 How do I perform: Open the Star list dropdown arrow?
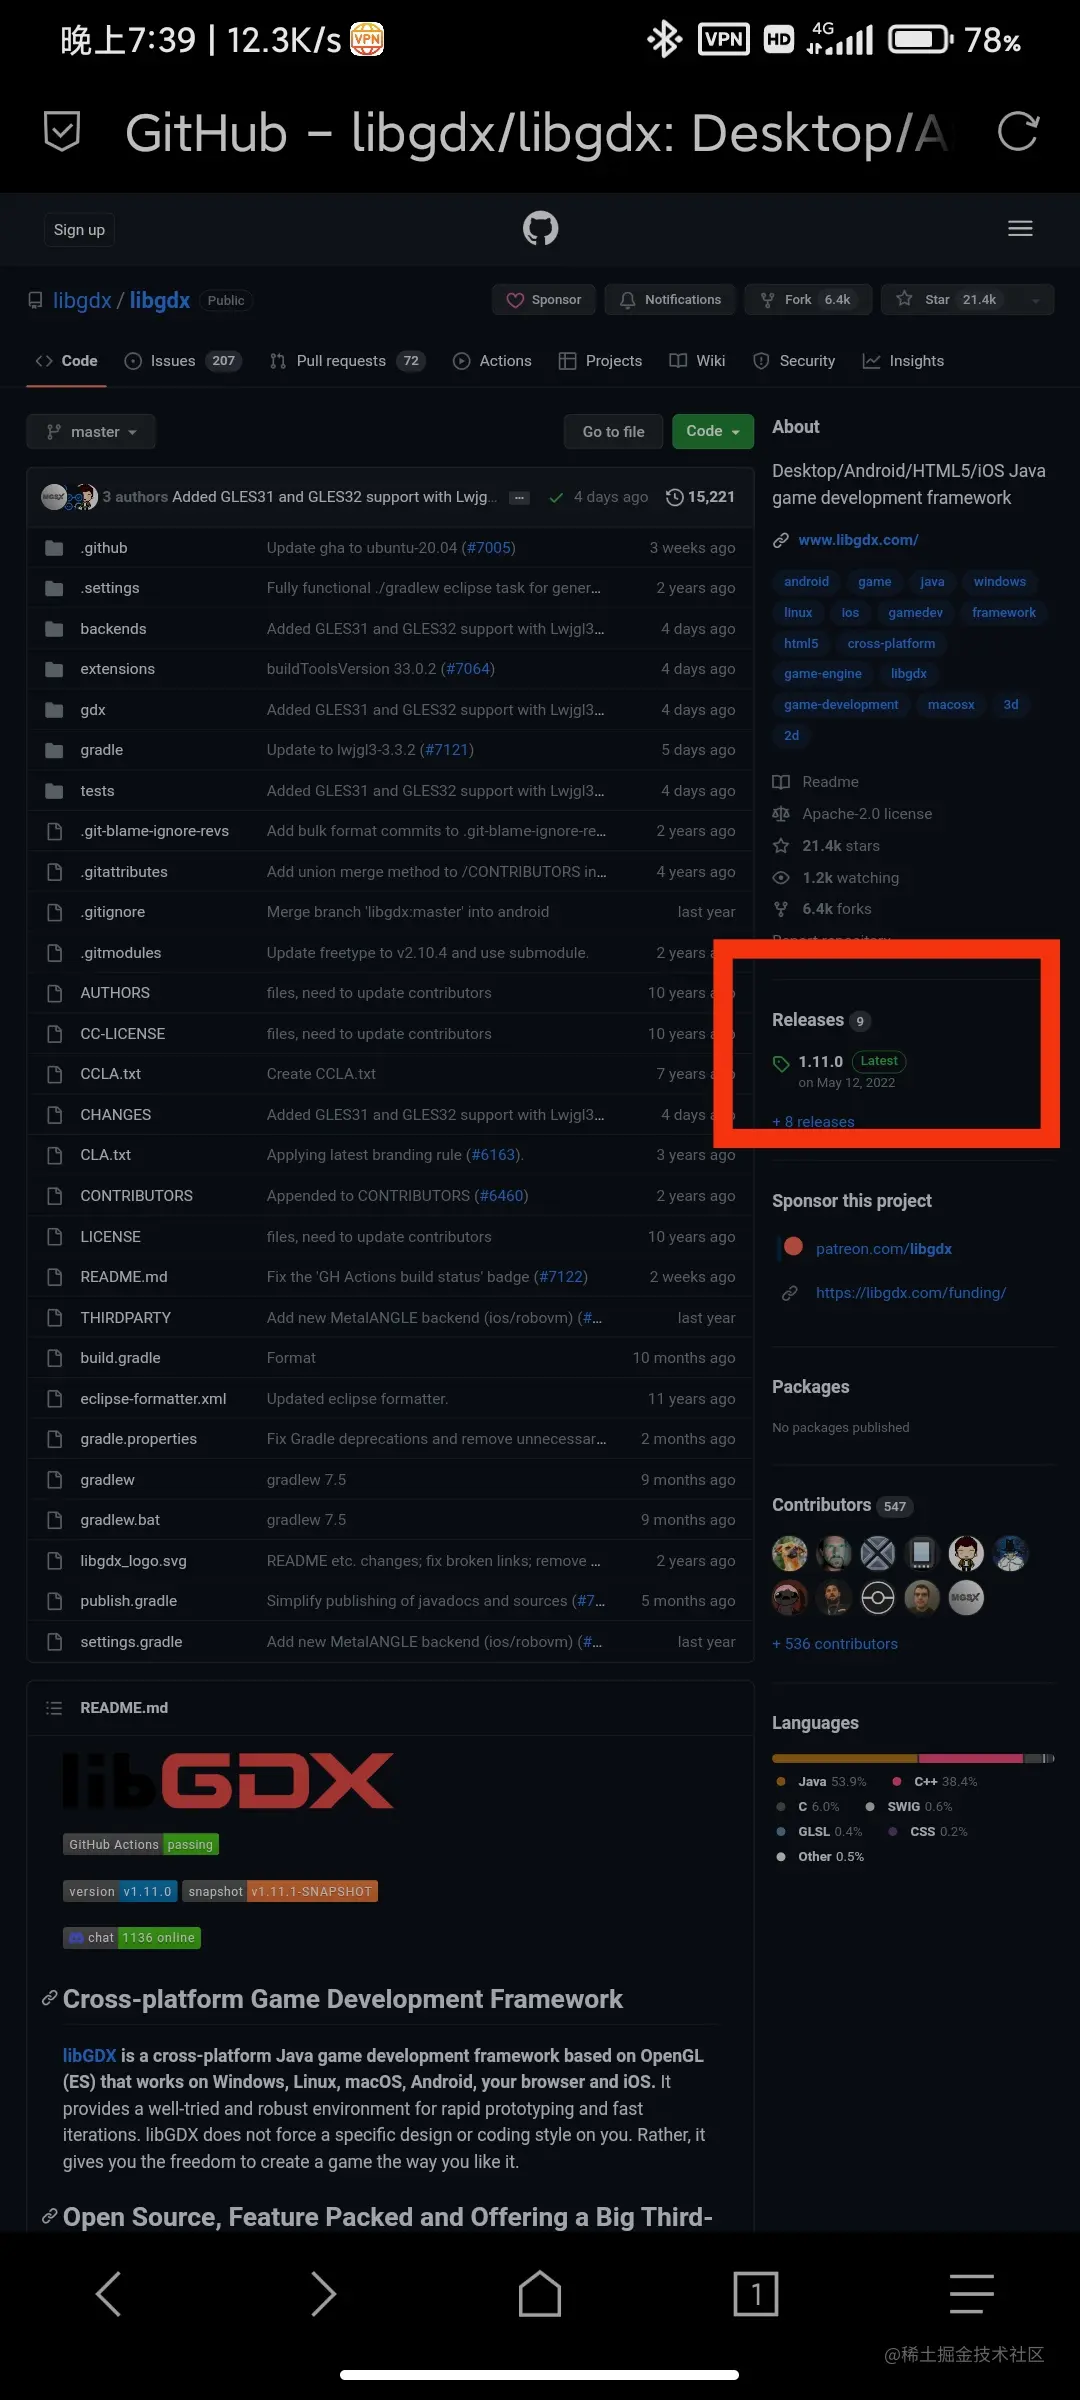click(1036, 300)
